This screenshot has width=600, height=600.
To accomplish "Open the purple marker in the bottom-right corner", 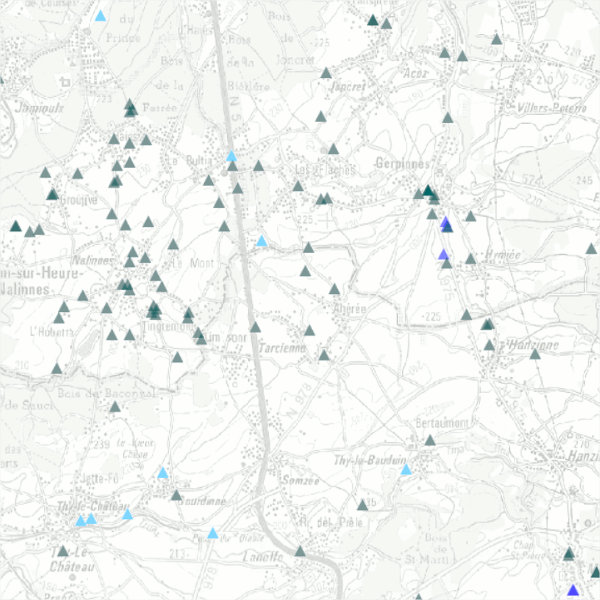I will 572,590.
